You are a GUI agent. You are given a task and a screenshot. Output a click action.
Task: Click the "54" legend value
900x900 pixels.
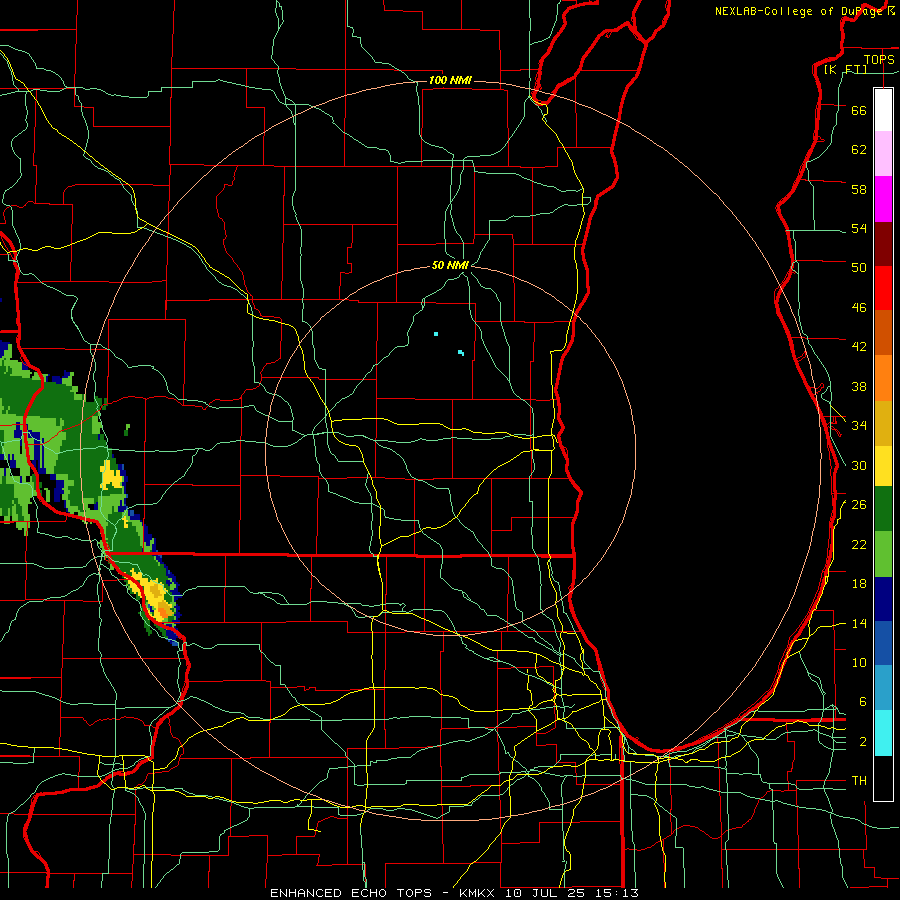[859, 228]
